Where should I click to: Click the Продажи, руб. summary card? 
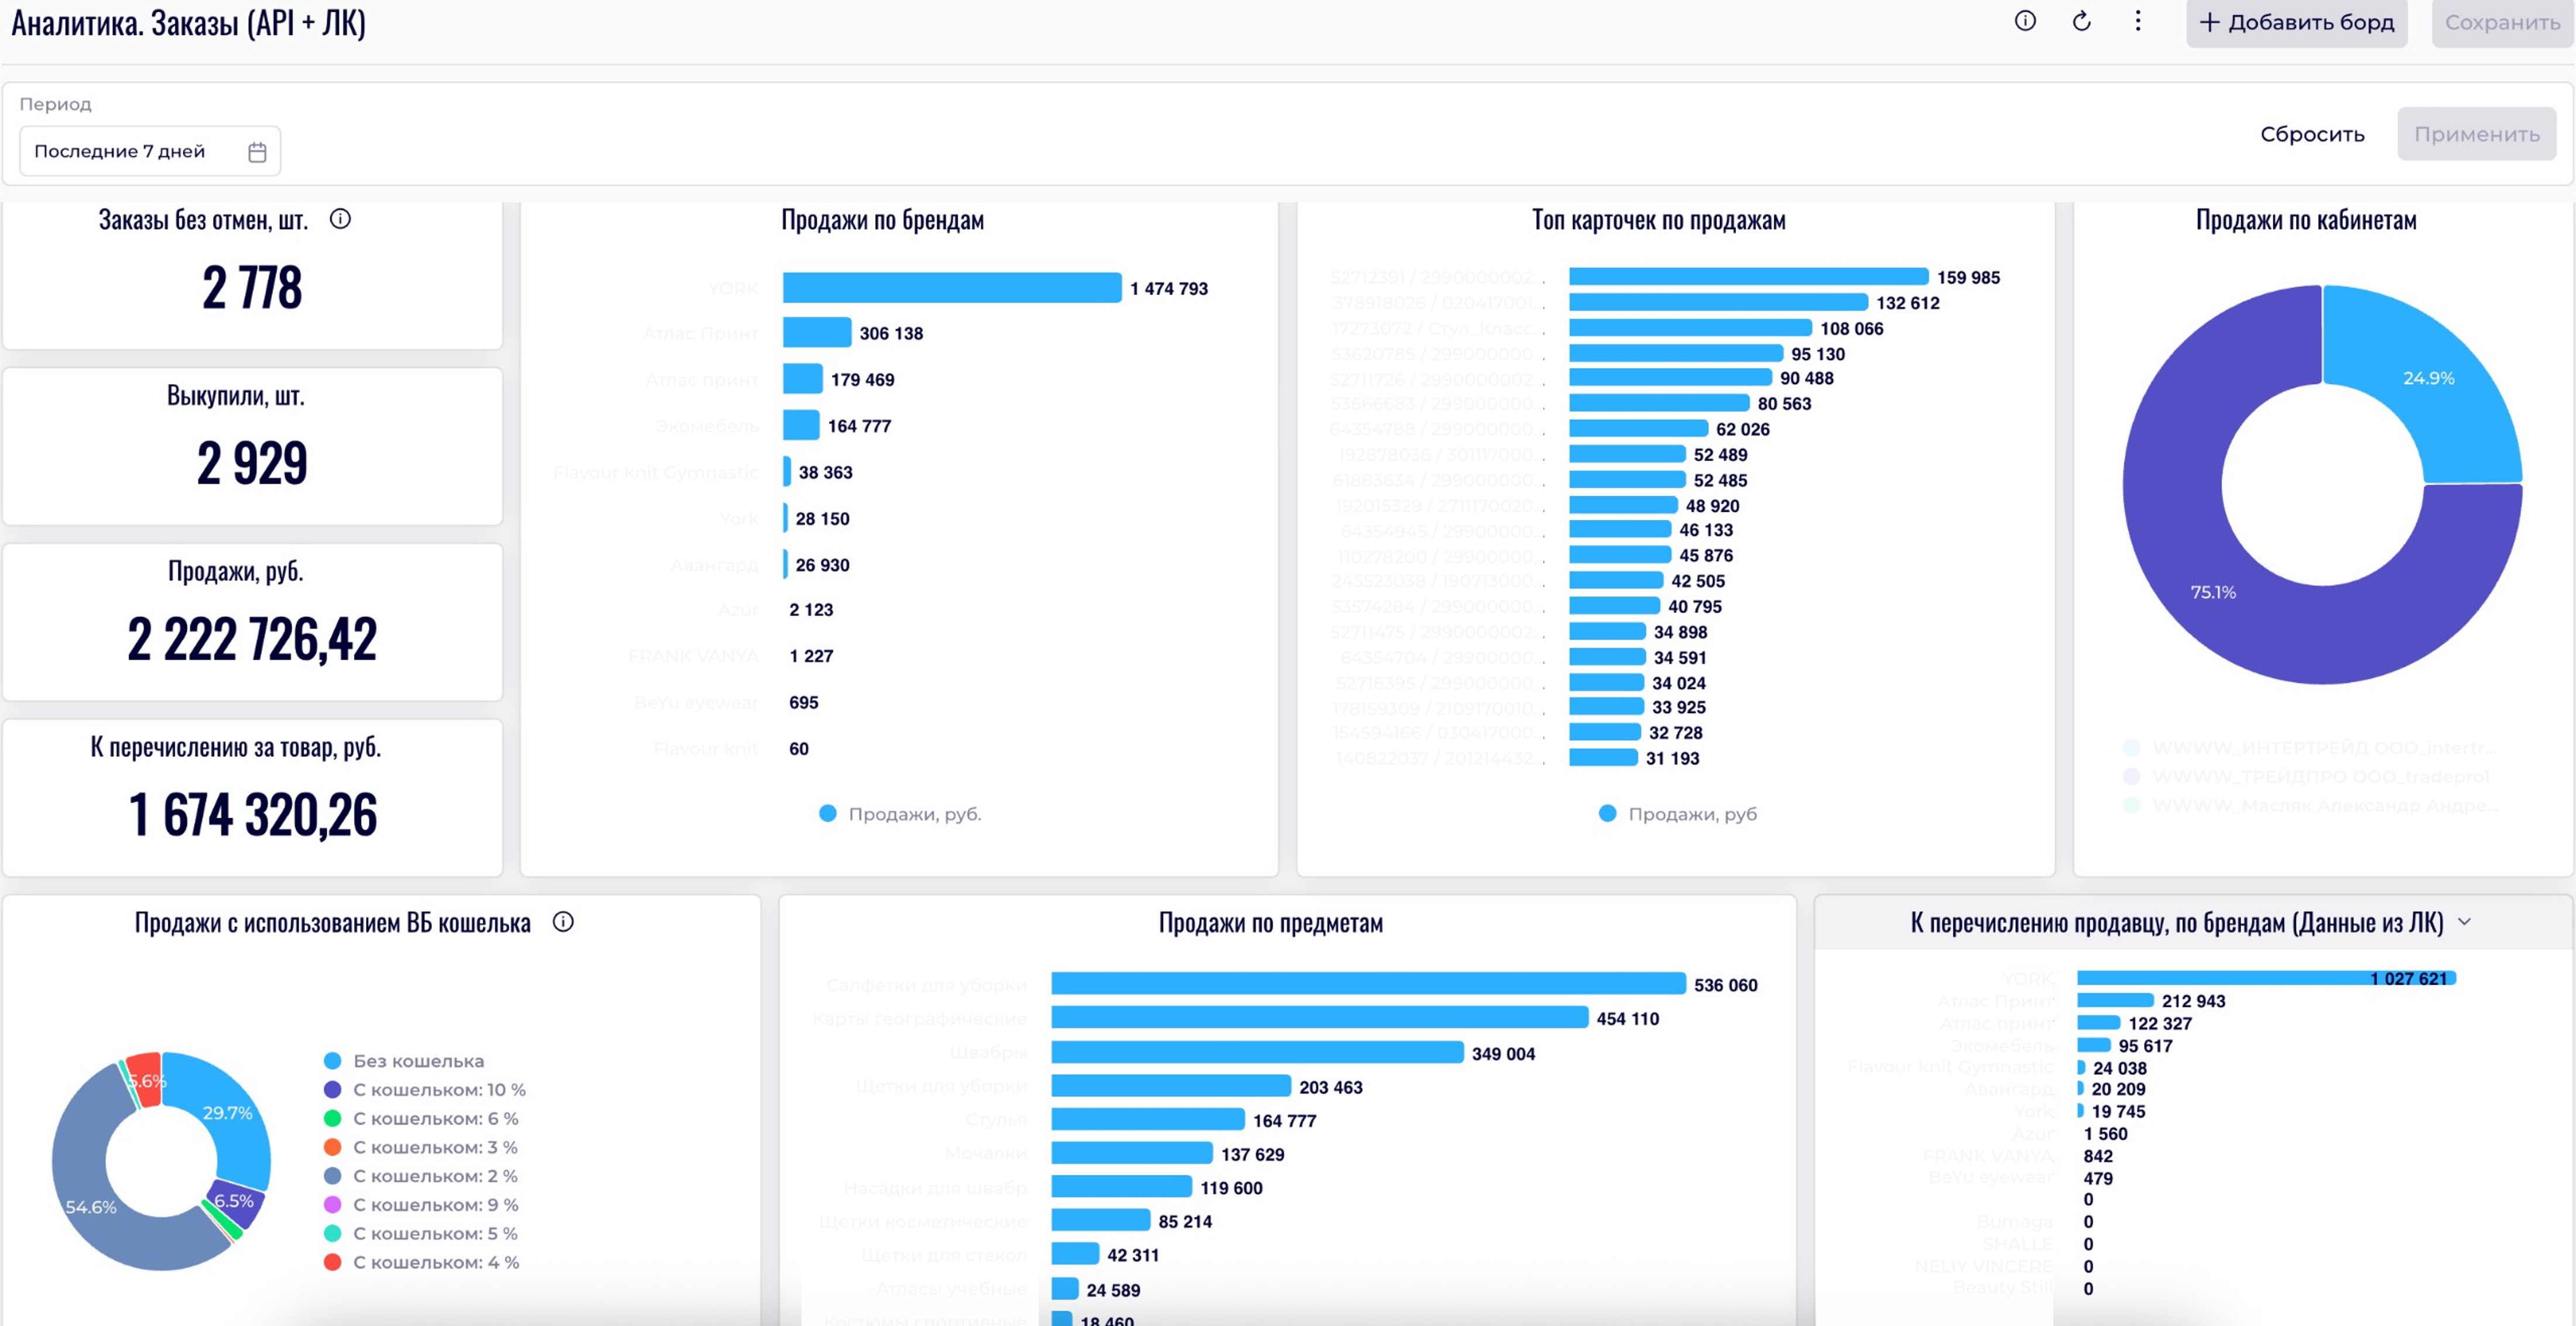(x=252, y=621)
